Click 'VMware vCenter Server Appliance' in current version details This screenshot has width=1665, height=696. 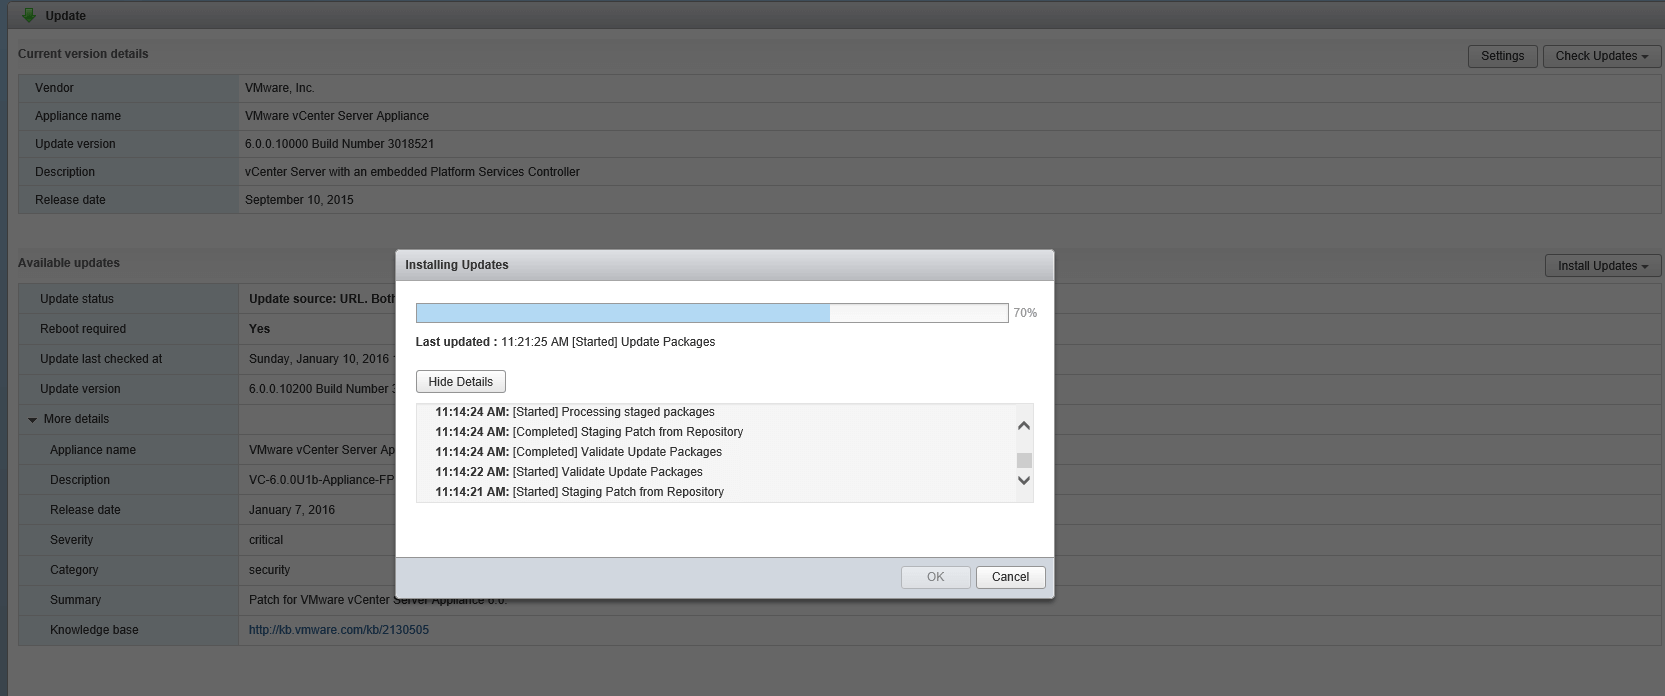(x=337, y=116)
